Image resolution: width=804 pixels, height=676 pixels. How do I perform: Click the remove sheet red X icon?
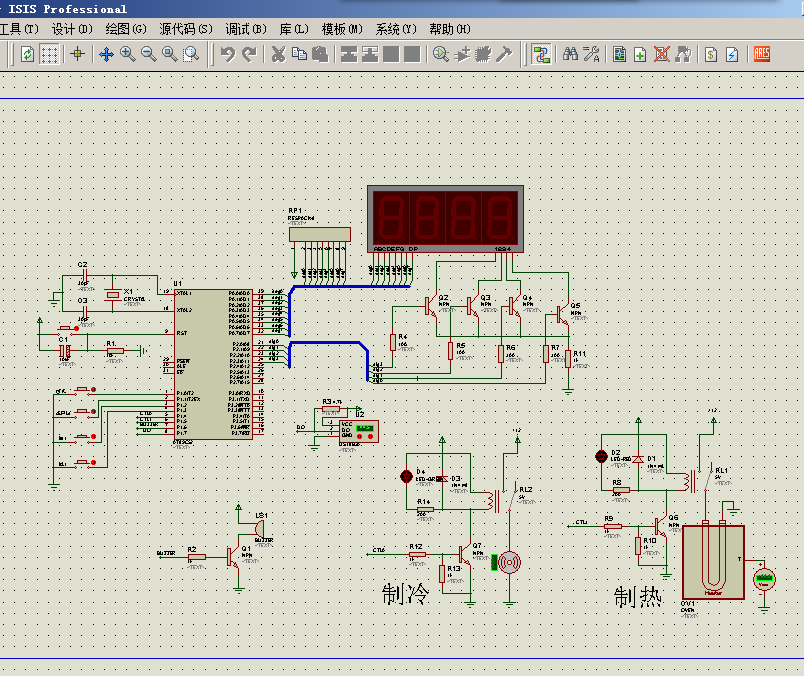tap(661, 54)
